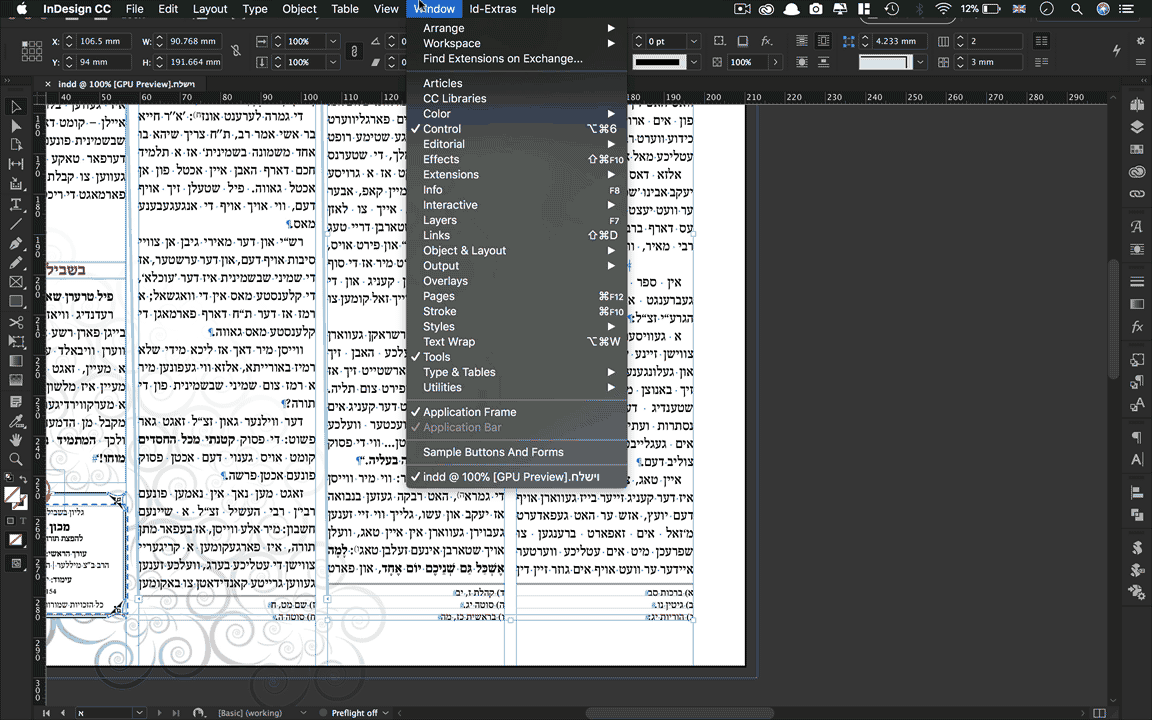
Task: Pick the Hand tool
Action: (16, 439)
